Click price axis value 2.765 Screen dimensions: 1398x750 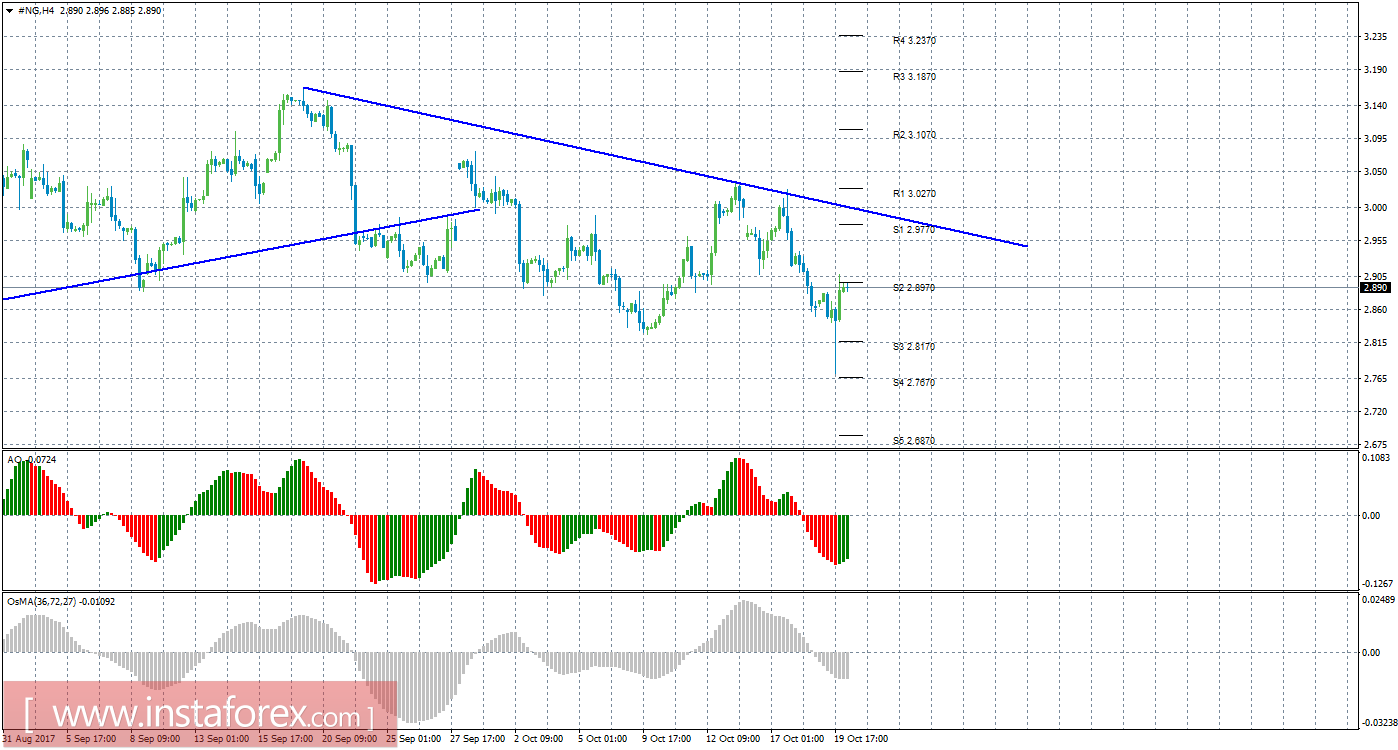click(x=1378, y=378)
